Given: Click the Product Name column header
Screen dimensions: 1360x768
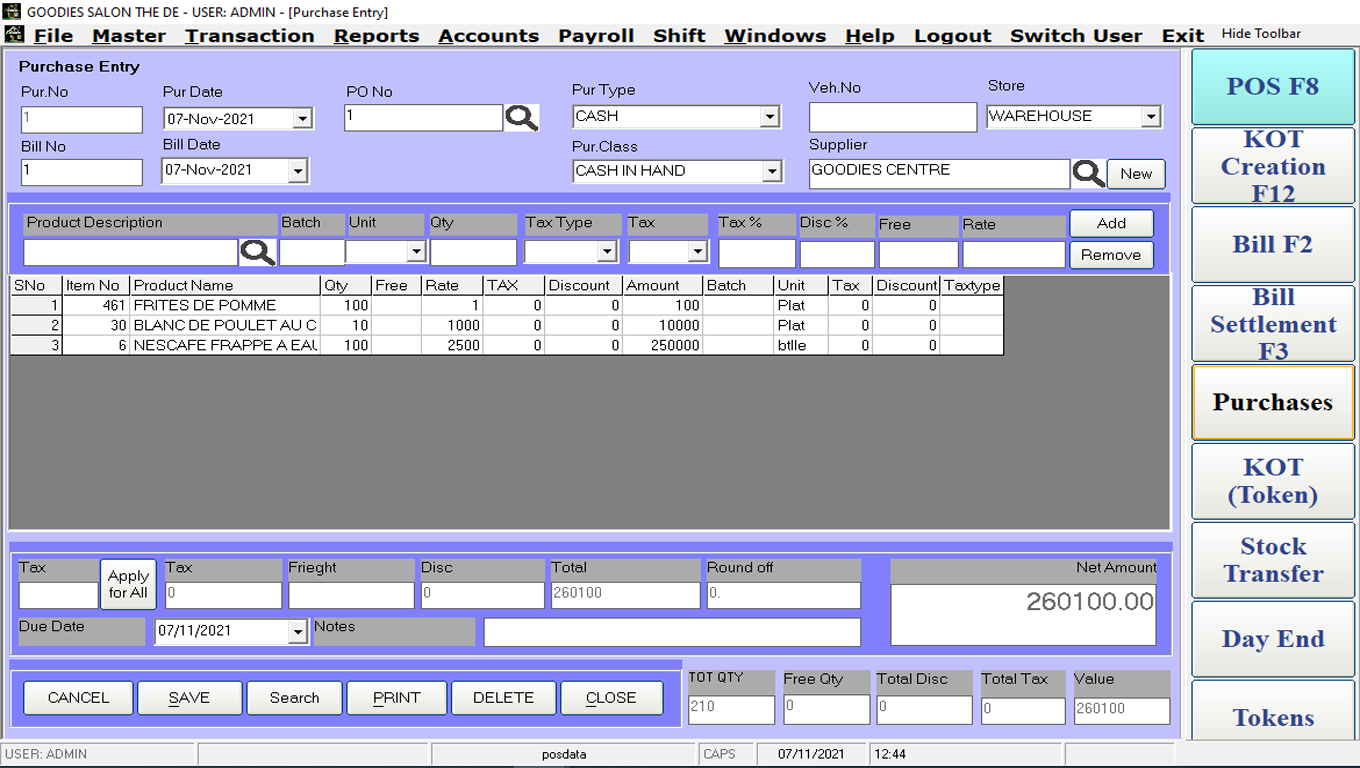Looking at the screenshot, I should (225, 285).
